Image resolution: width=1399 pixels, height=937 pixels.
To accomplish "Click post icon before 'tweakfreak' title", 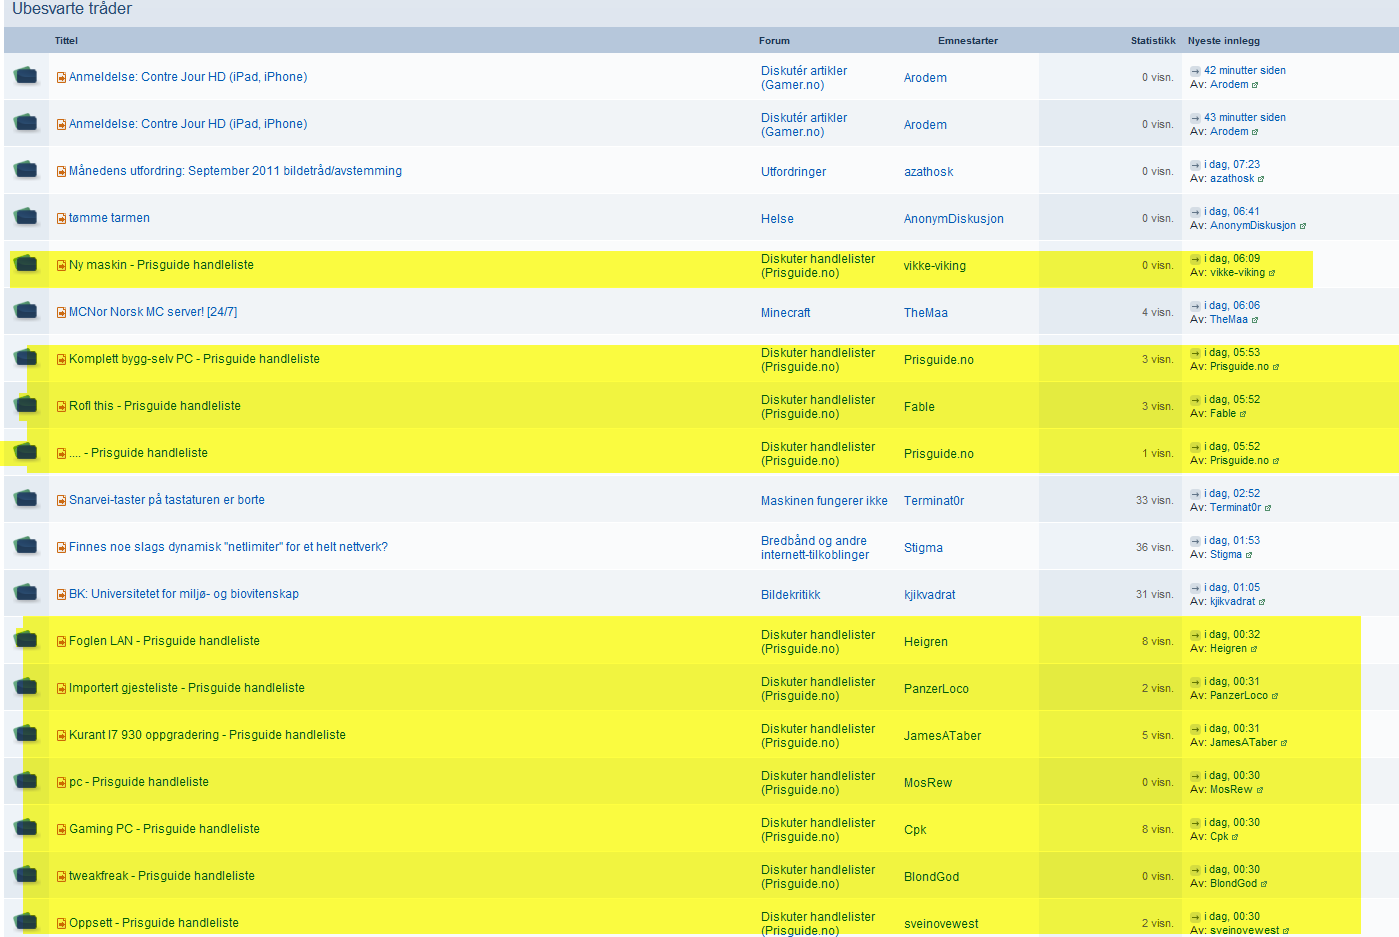I will (x=61, y=877).
